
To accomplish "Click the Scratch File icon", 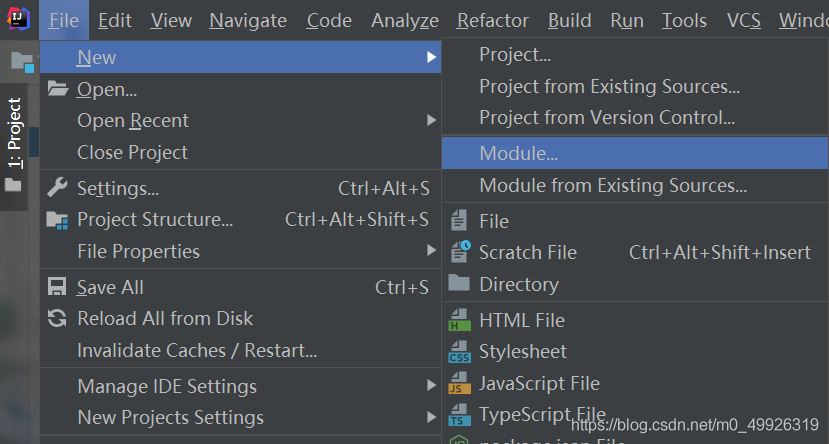I will (460, 252).
